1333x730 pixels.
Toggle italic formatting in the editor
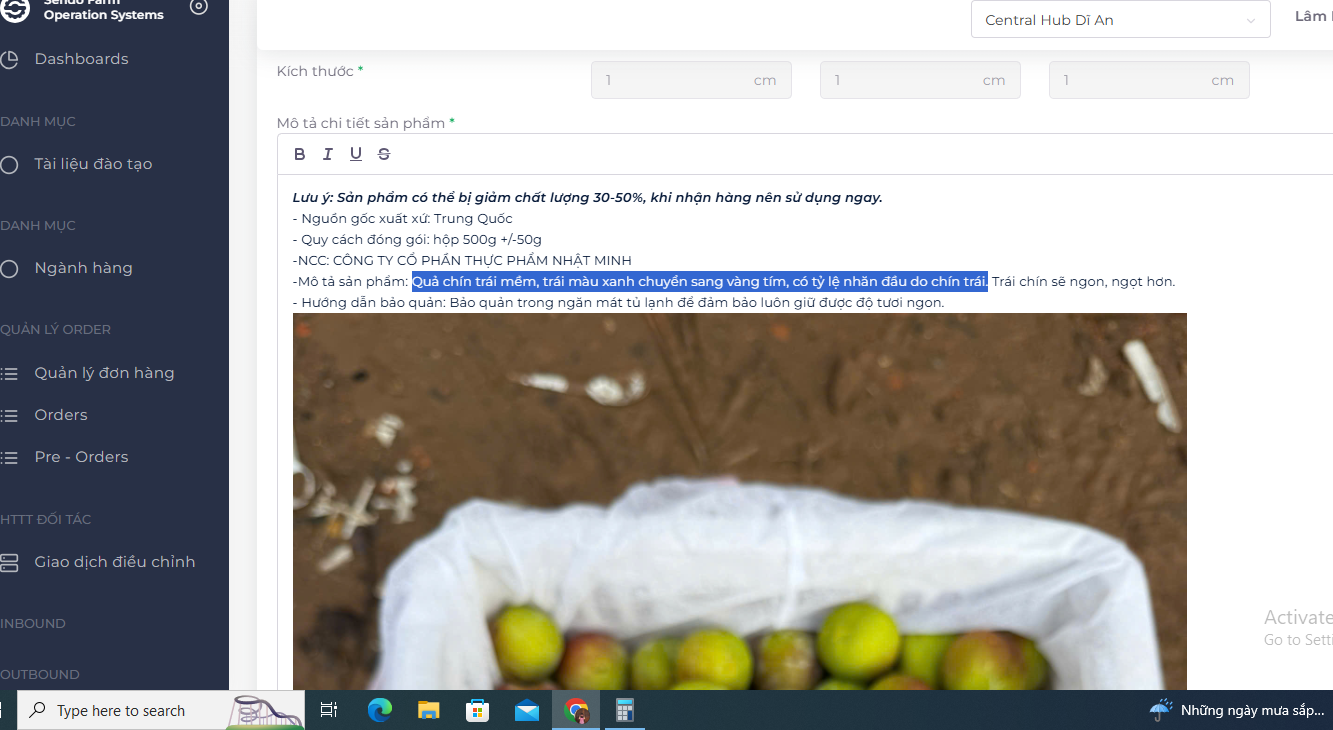327,154
